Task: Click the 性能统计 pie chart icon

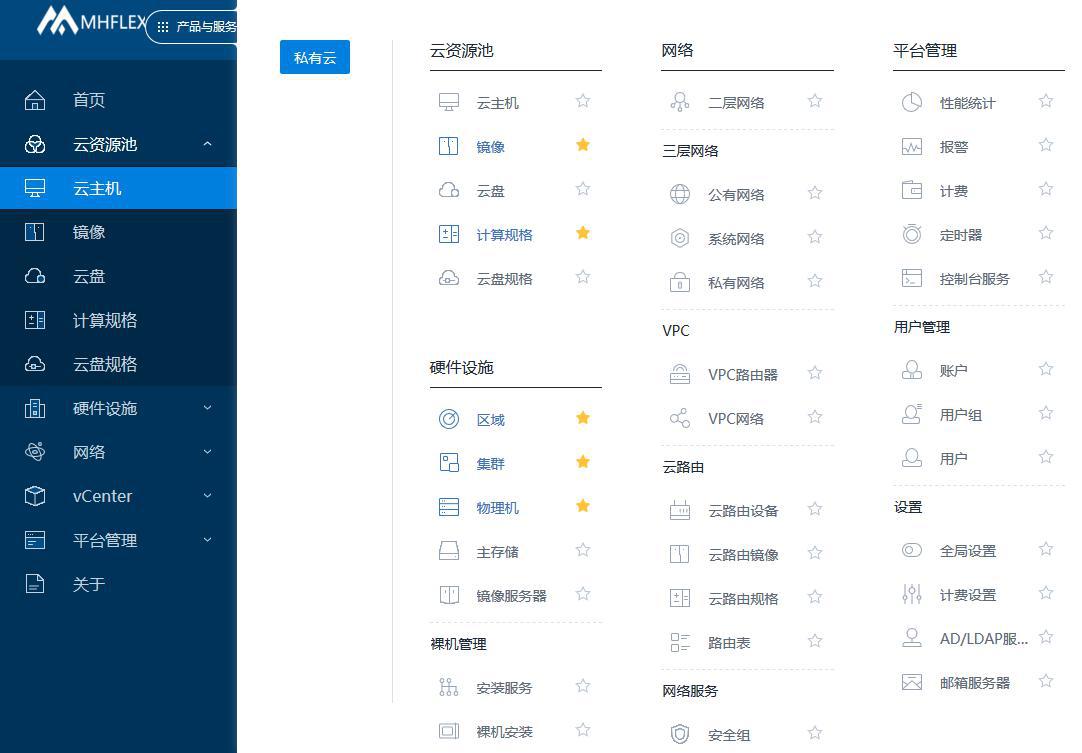Action: click(912, 102)
